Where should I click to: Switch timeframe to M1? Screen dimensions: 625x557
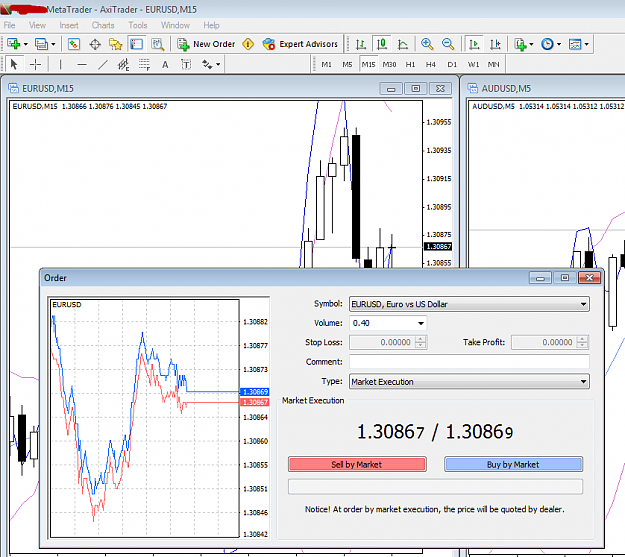[326, 64]
